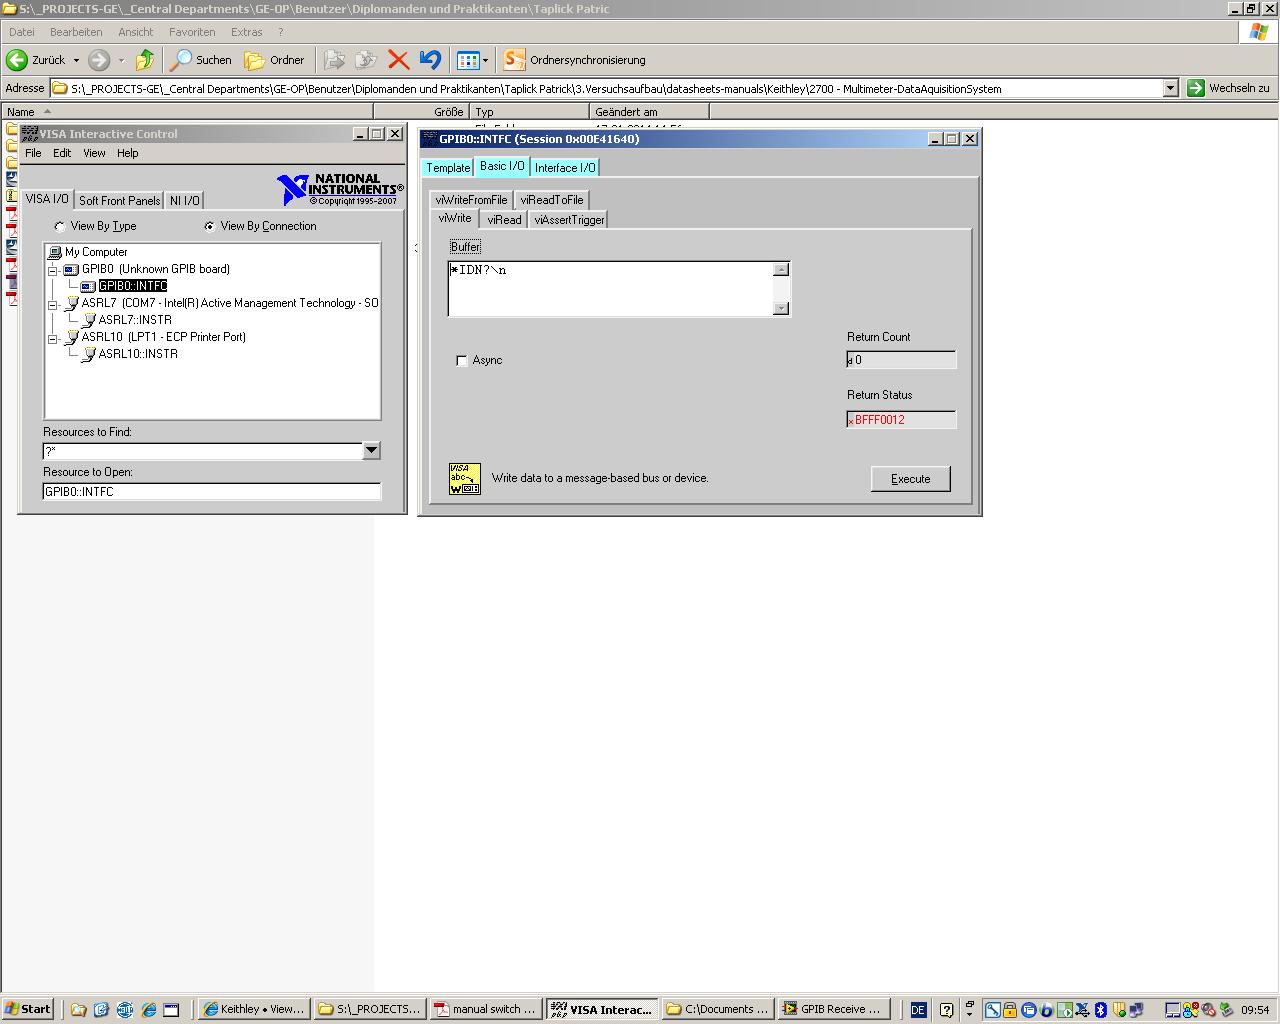Switch to S:\_PROJECTS folder taskbar button

click(x=370, y=1009)
